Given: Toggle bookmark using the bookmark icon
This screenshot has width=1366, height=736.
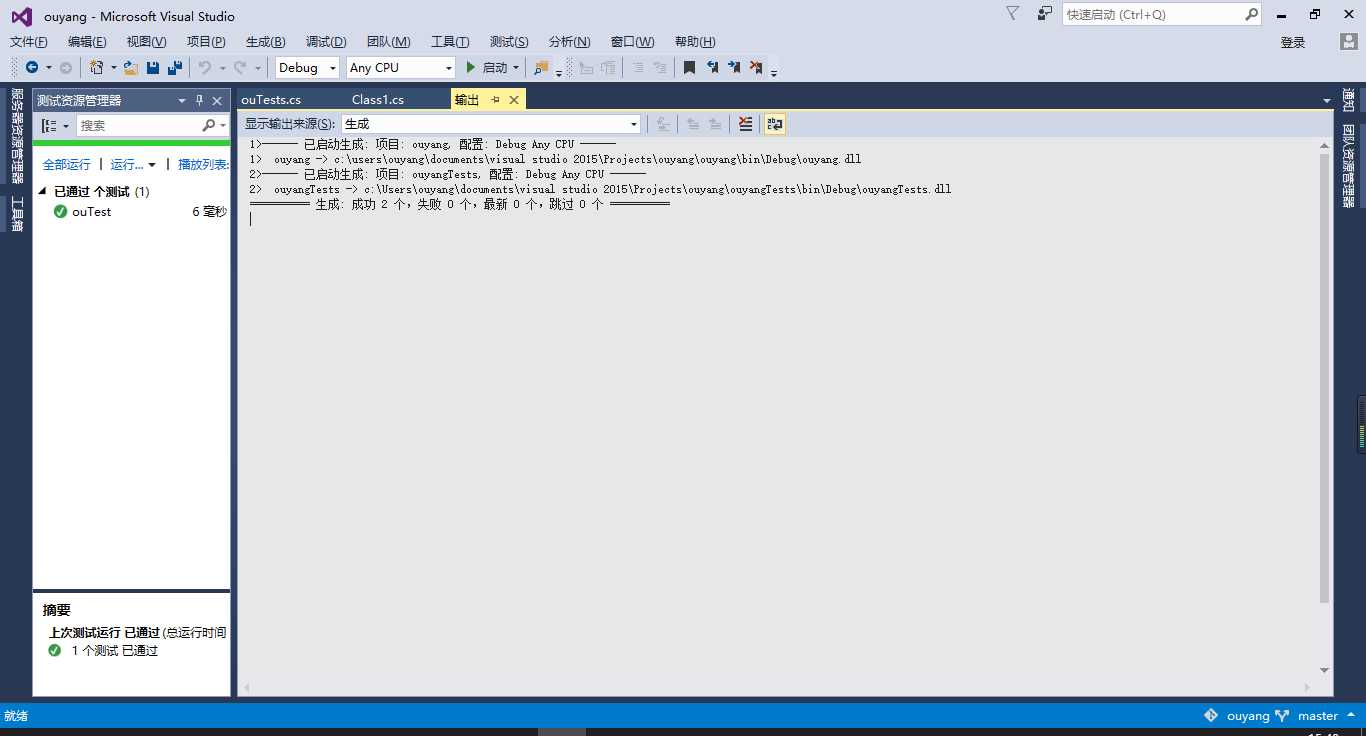Looking at the screenshot, I should 689,67.
